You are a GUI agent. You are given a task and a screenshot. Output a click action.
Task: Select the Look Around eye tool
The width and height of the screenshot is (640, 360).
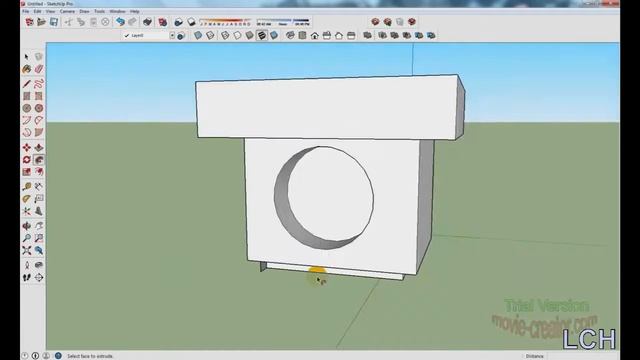tap(39, 265)
